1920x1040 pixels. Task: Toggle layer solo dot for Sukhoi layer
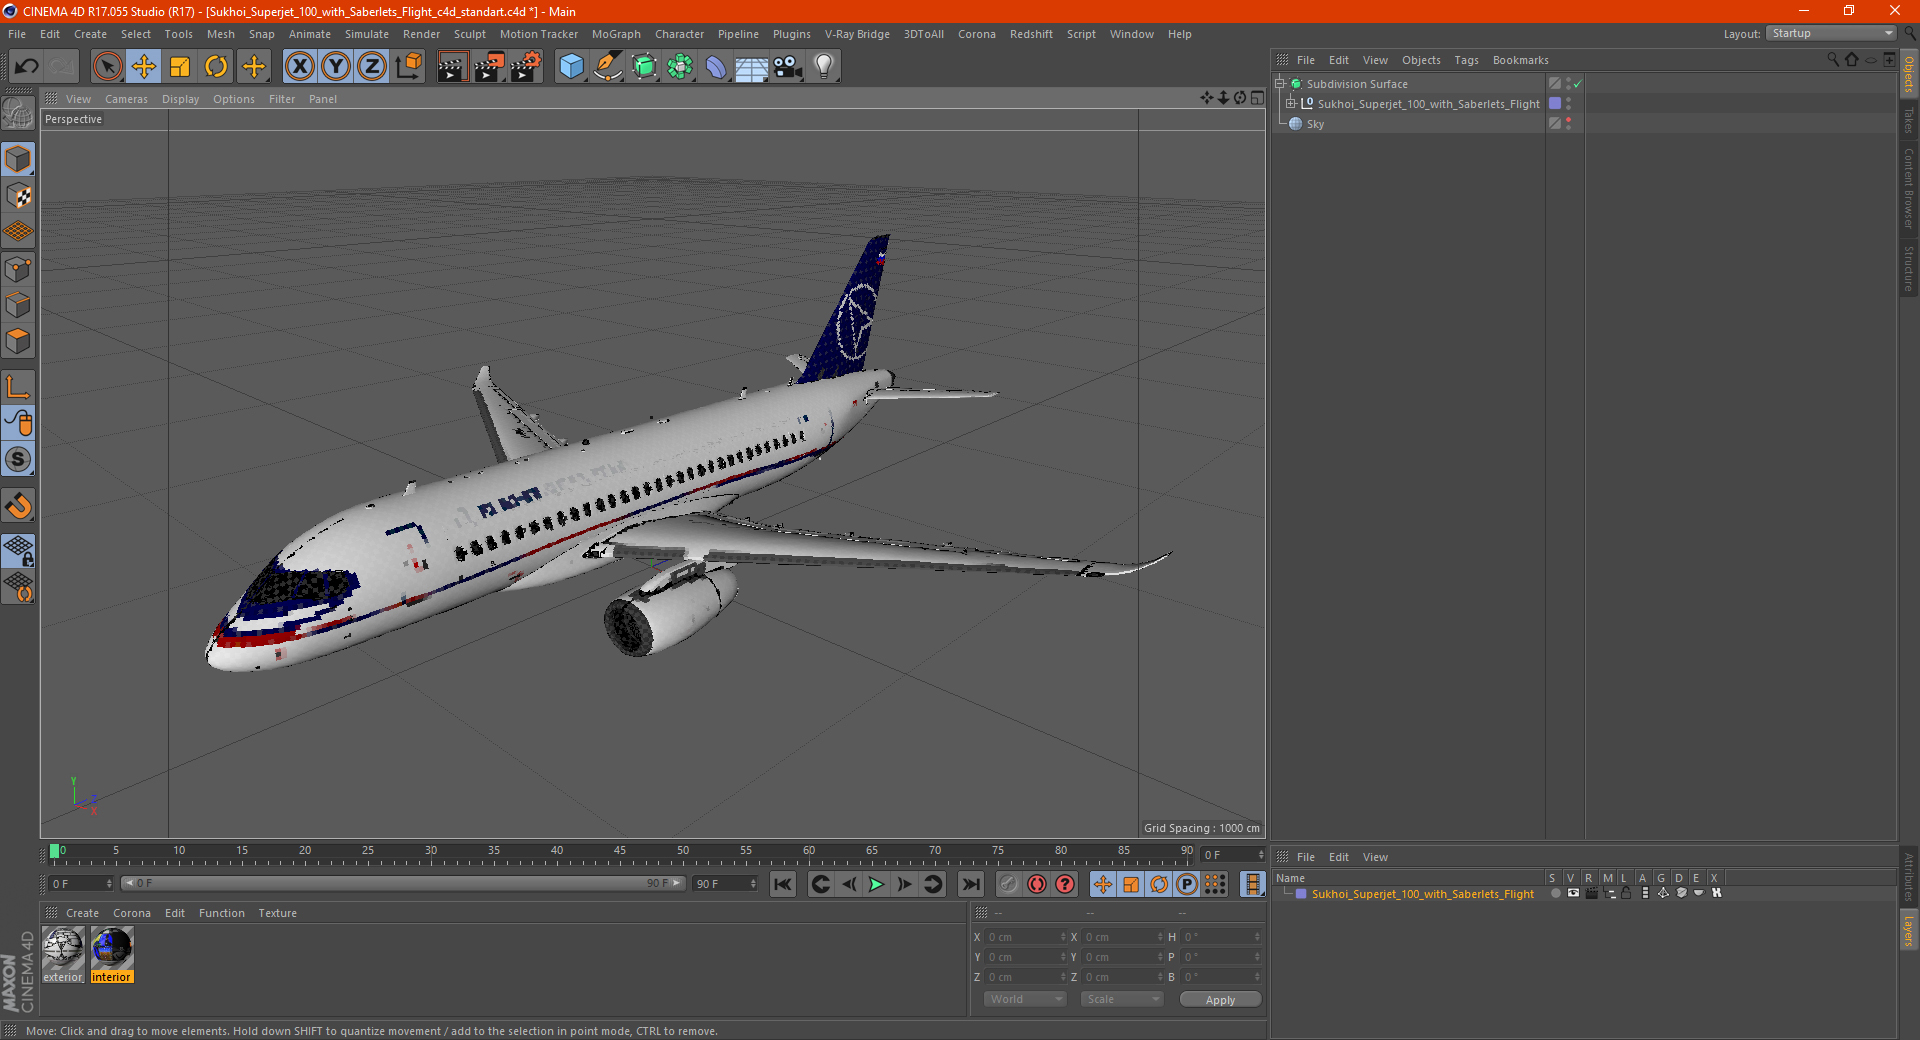1555,893
